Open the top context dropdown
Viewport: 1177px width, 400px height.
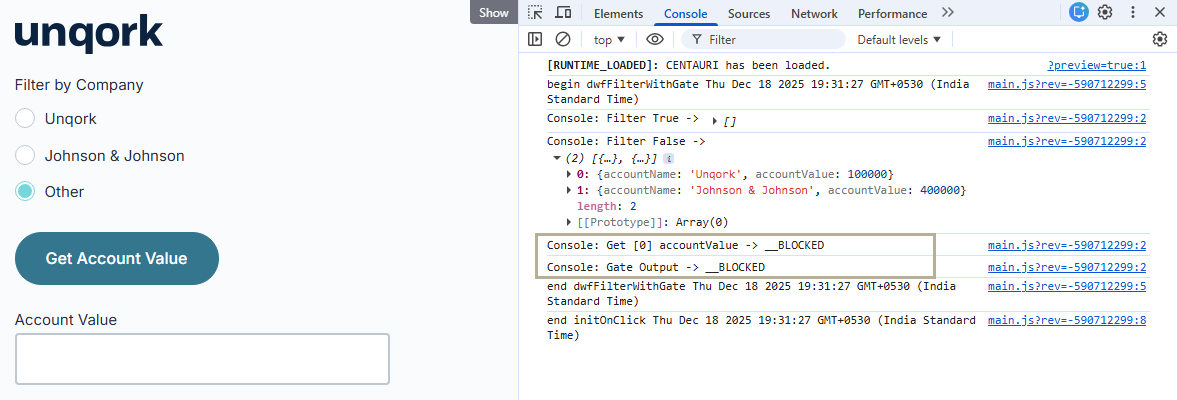tap(609, 40)
